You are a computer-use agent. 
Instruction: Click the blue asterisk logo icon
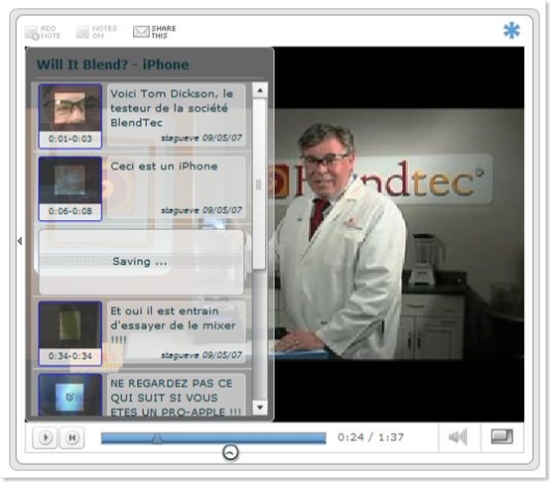tap(511, 31)
